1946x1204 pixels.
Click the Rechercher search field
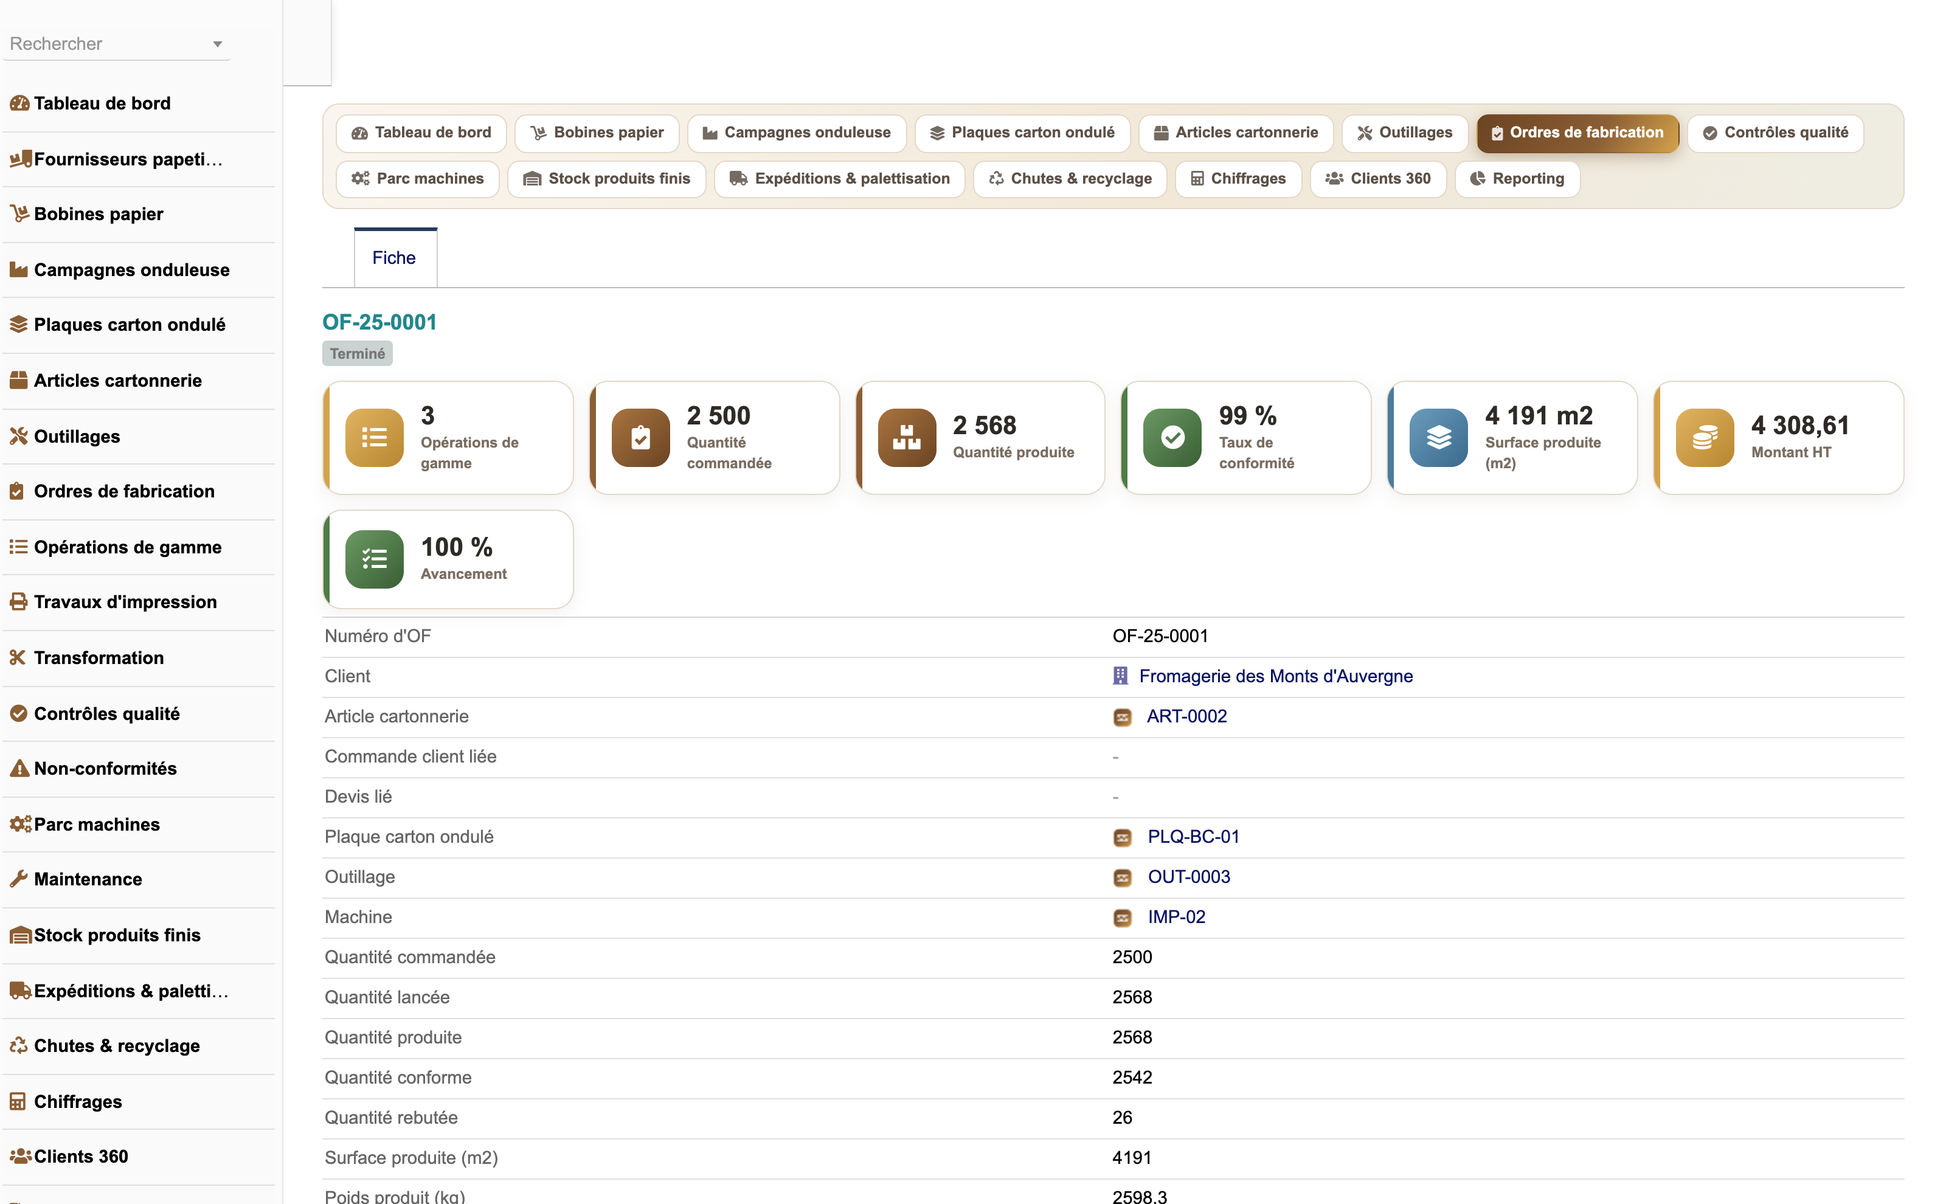coord(116,44)
